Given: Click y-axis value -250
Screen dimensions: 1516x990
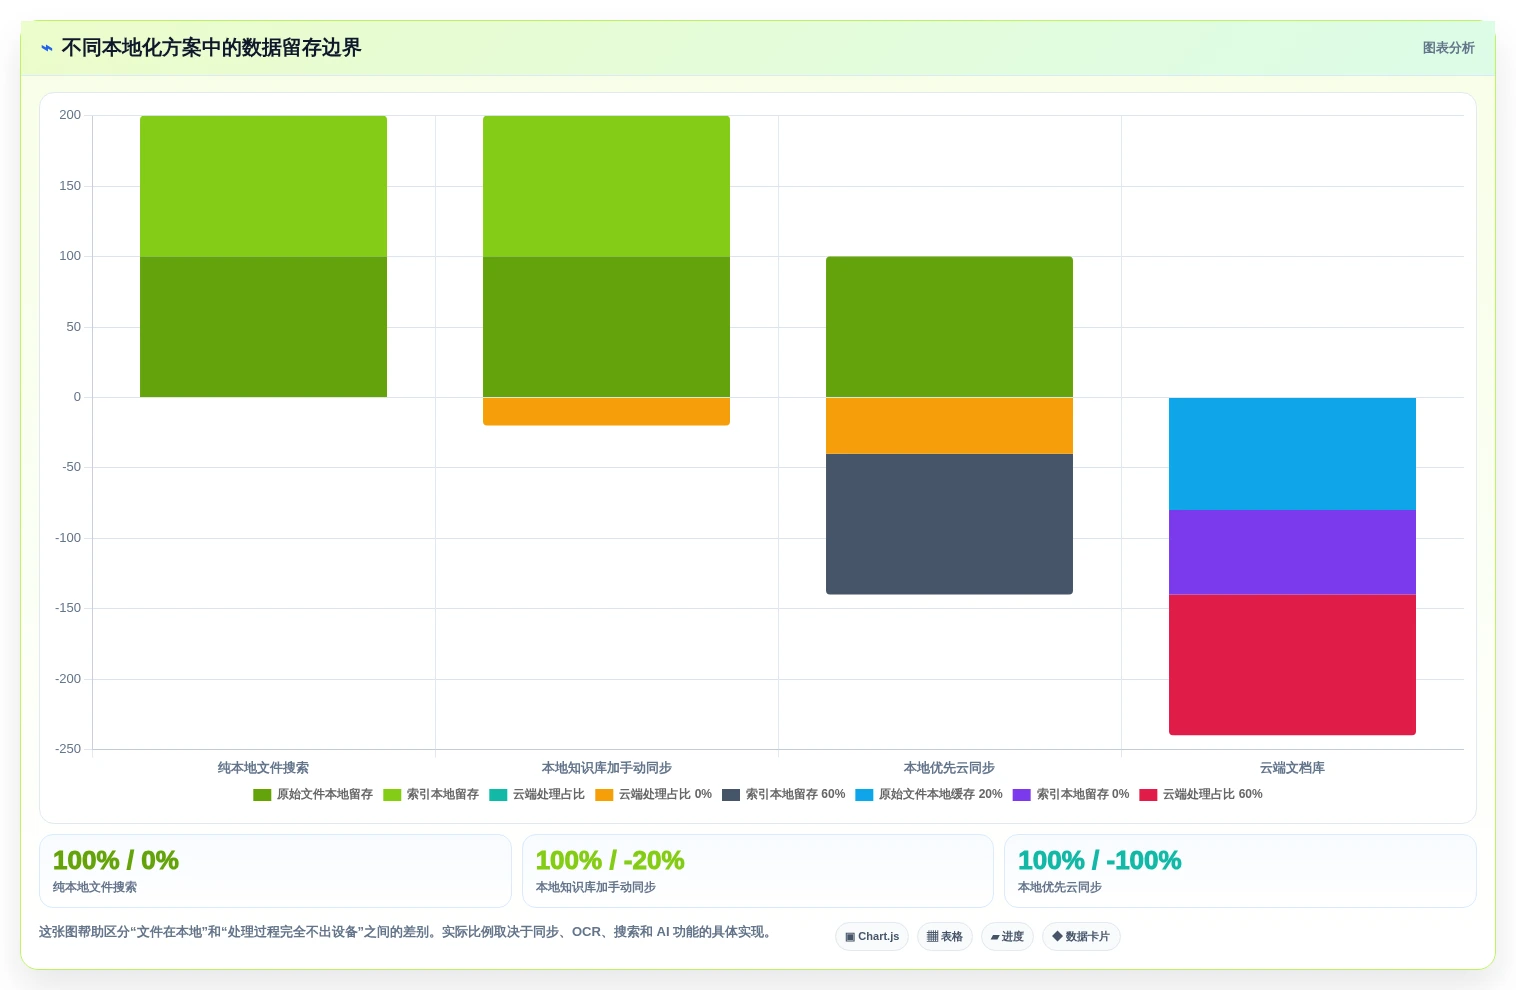Looking at the screenshot, I should coord(68,749).
